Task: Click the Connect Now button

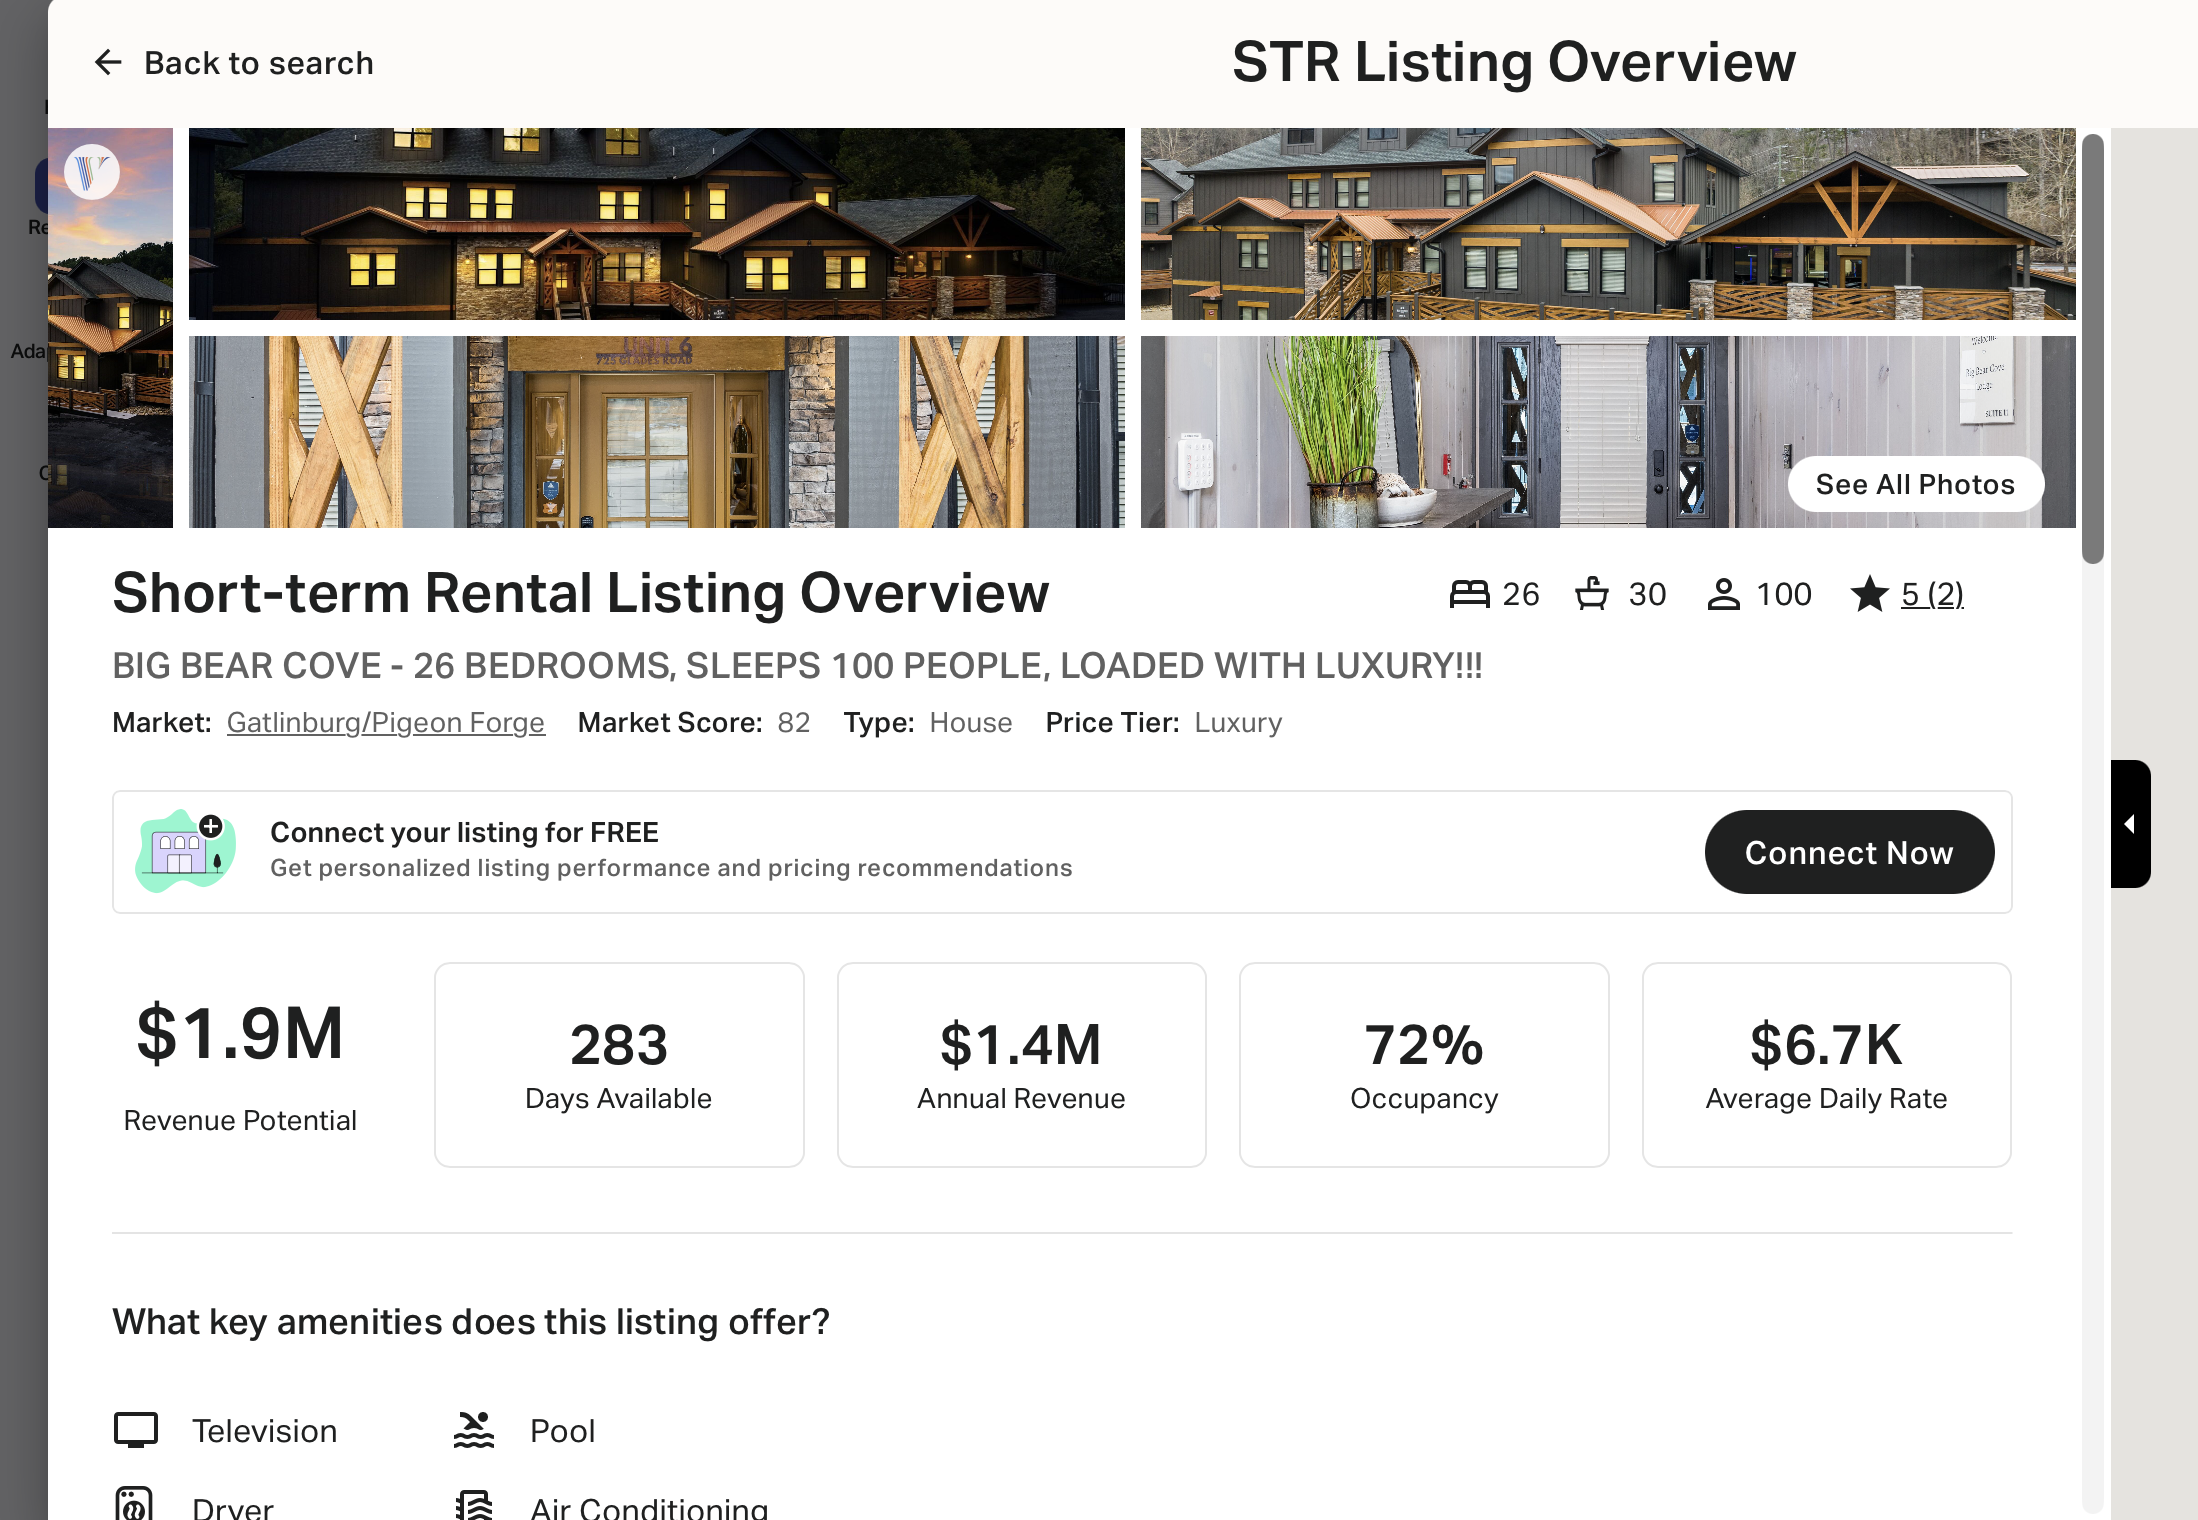Action: pyautogui.click(x=1849, y=852)
